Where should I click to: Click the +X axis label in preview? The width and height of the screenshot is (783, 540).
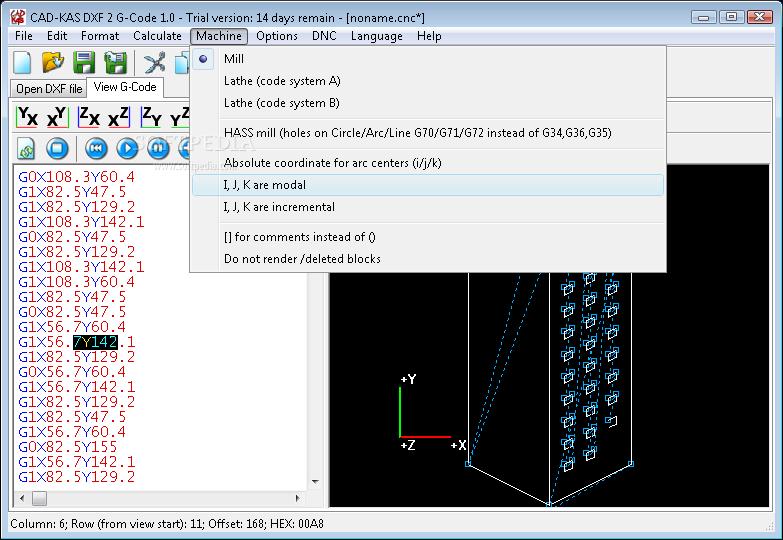pyautogui.click(x=458, y=445)
